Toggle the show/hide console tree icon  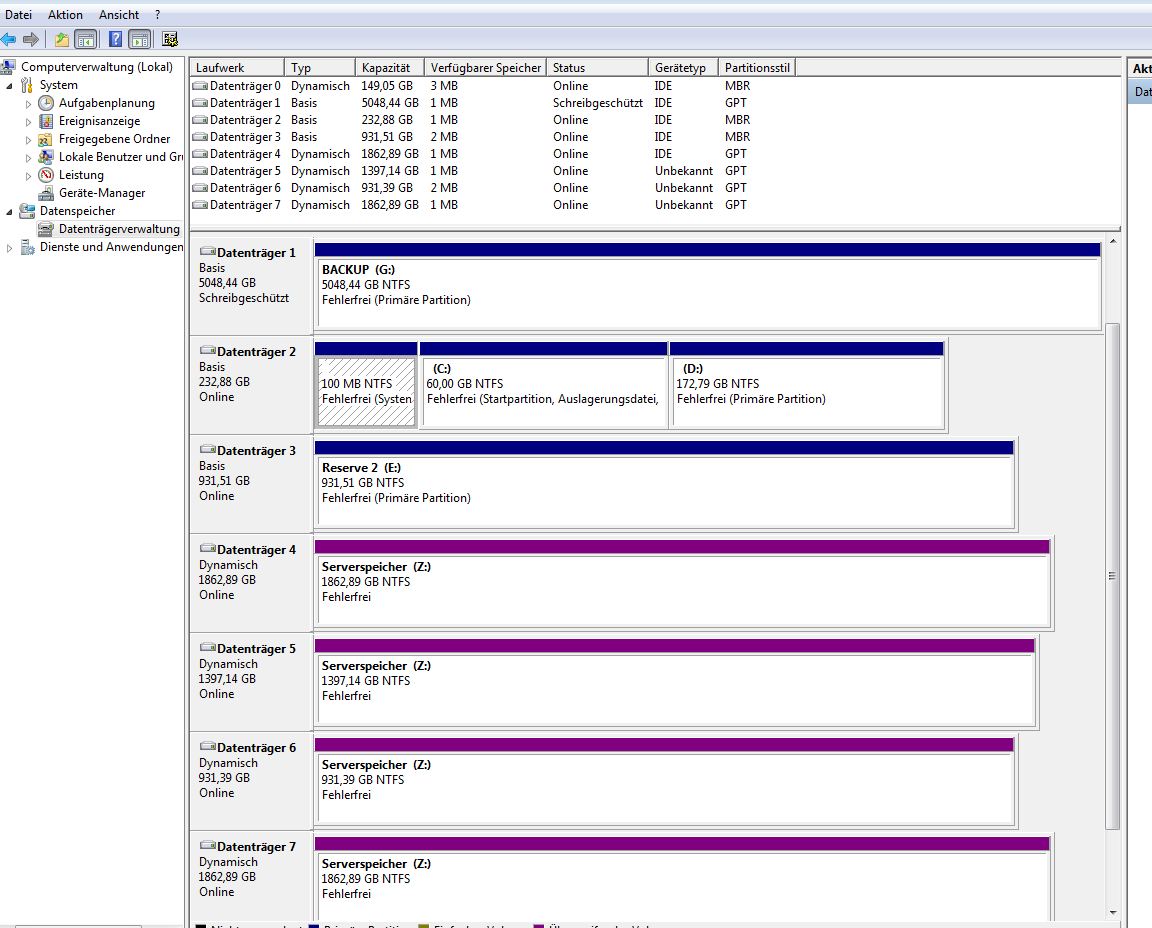coord(86,40)
